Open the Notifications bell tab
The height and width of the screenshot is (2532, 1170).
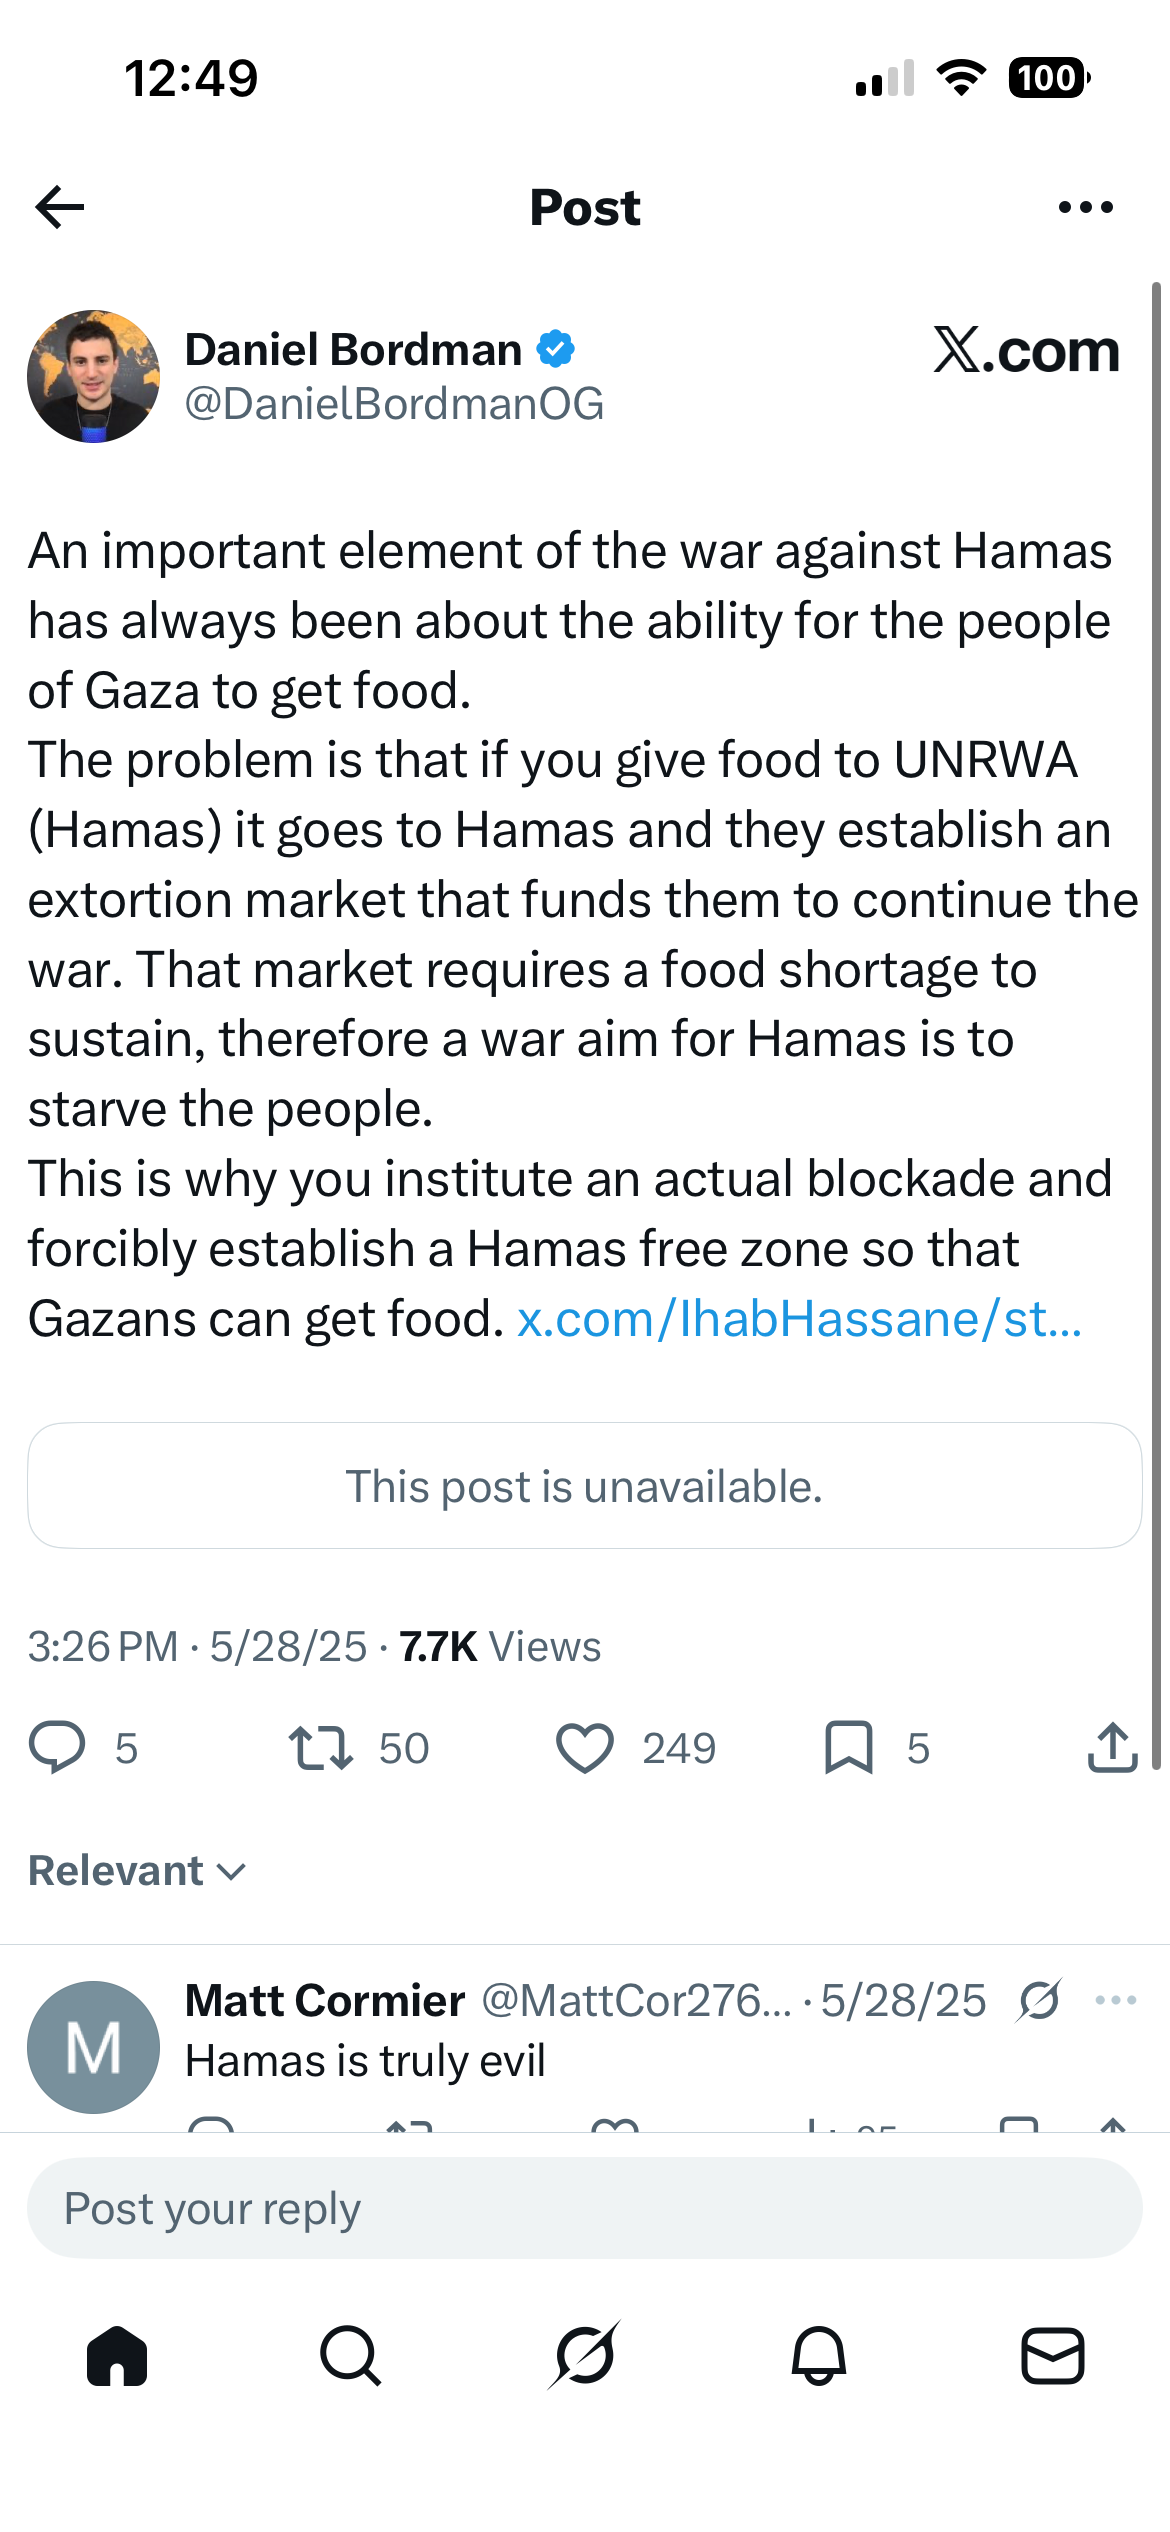click(819, 2356)
